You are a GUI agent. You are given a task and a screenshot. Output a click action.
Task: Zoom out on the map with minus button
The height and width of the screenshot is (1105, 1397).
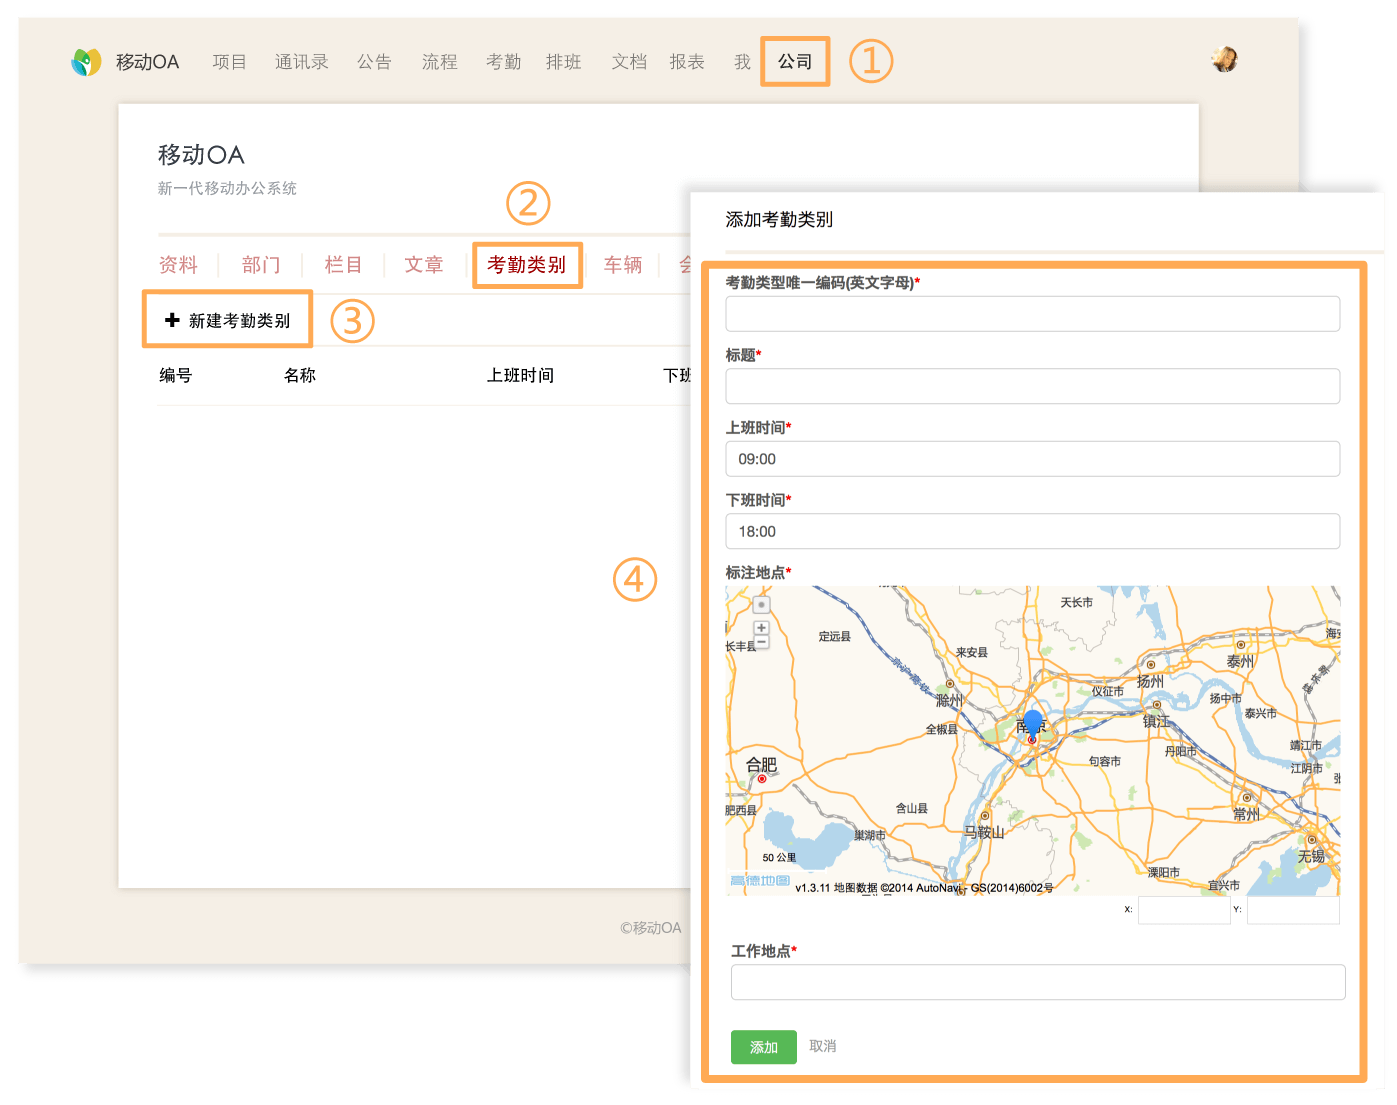tap(761, 642)
